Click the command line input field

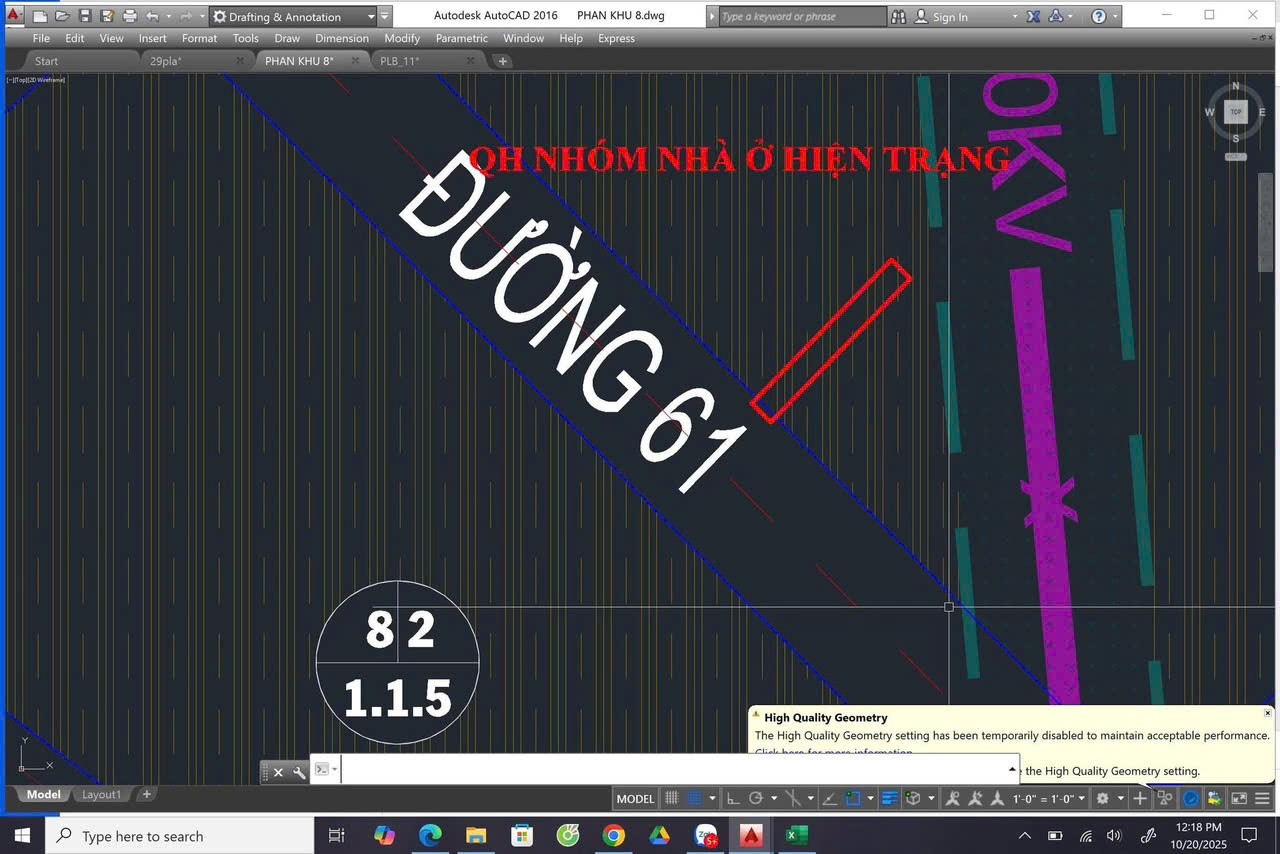coord(670,770)
